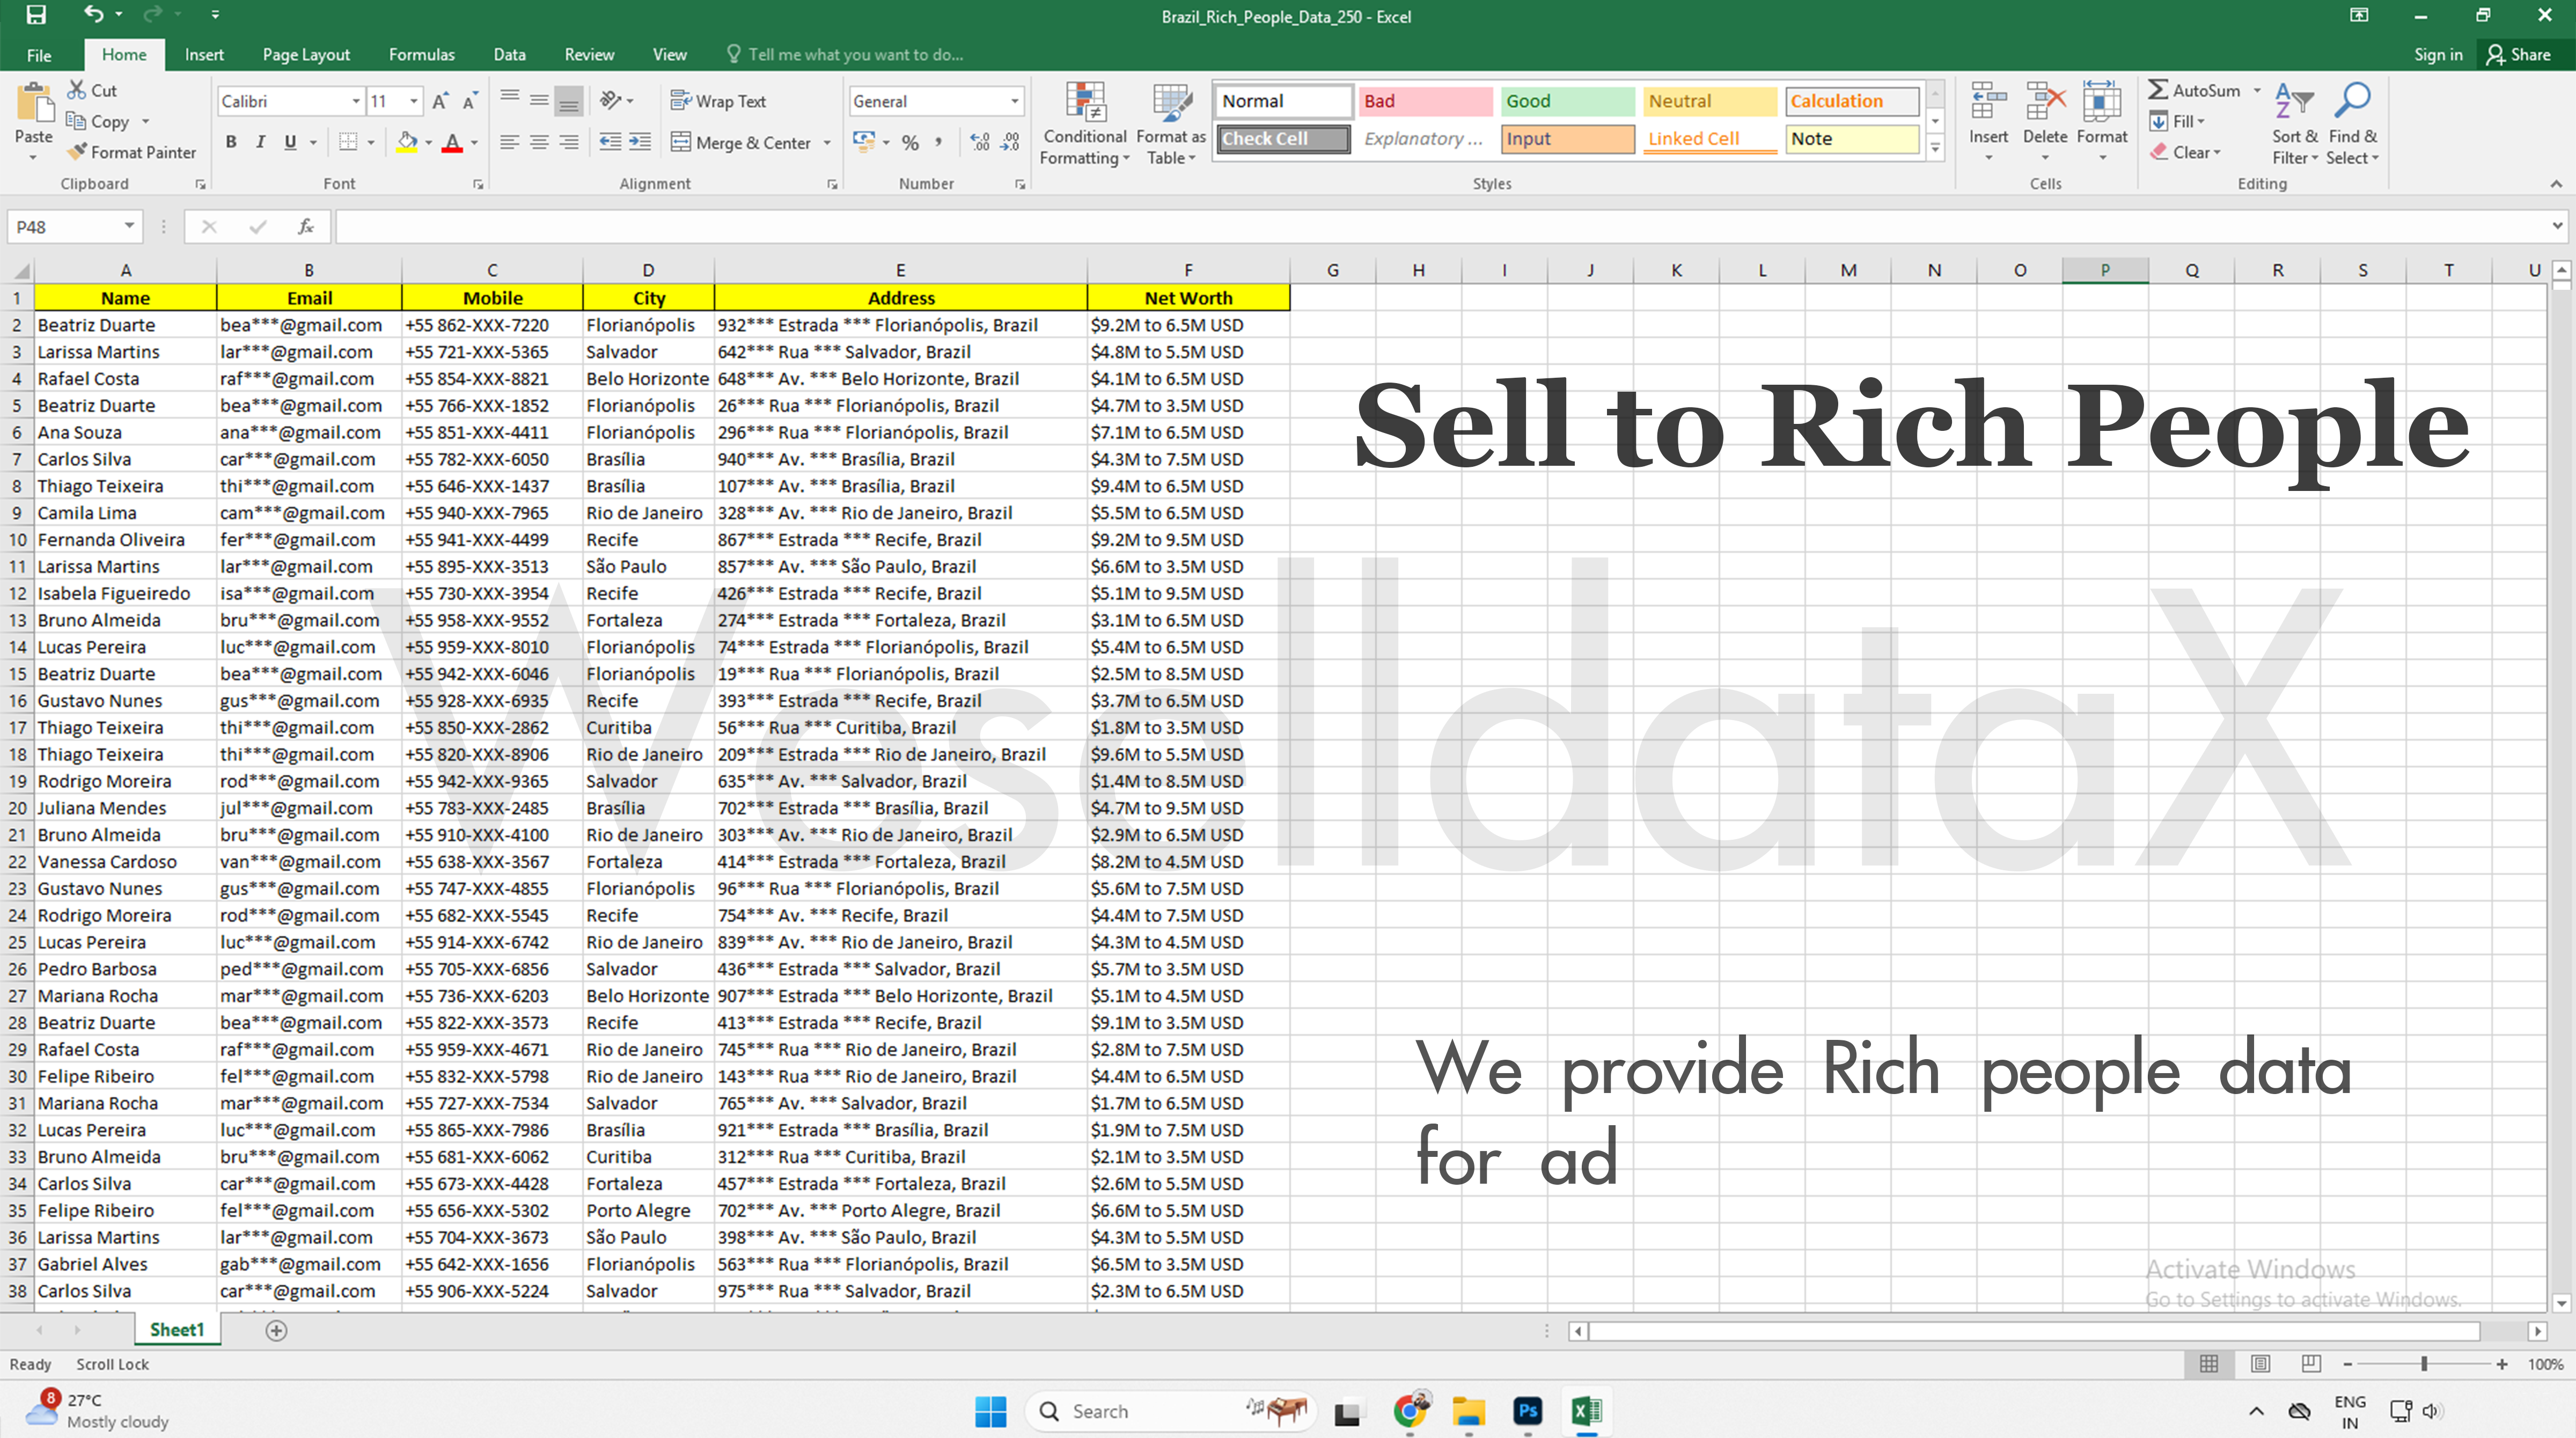Apply the Good cell style
2576x1438 pixels.
[x=1567, y=101]
